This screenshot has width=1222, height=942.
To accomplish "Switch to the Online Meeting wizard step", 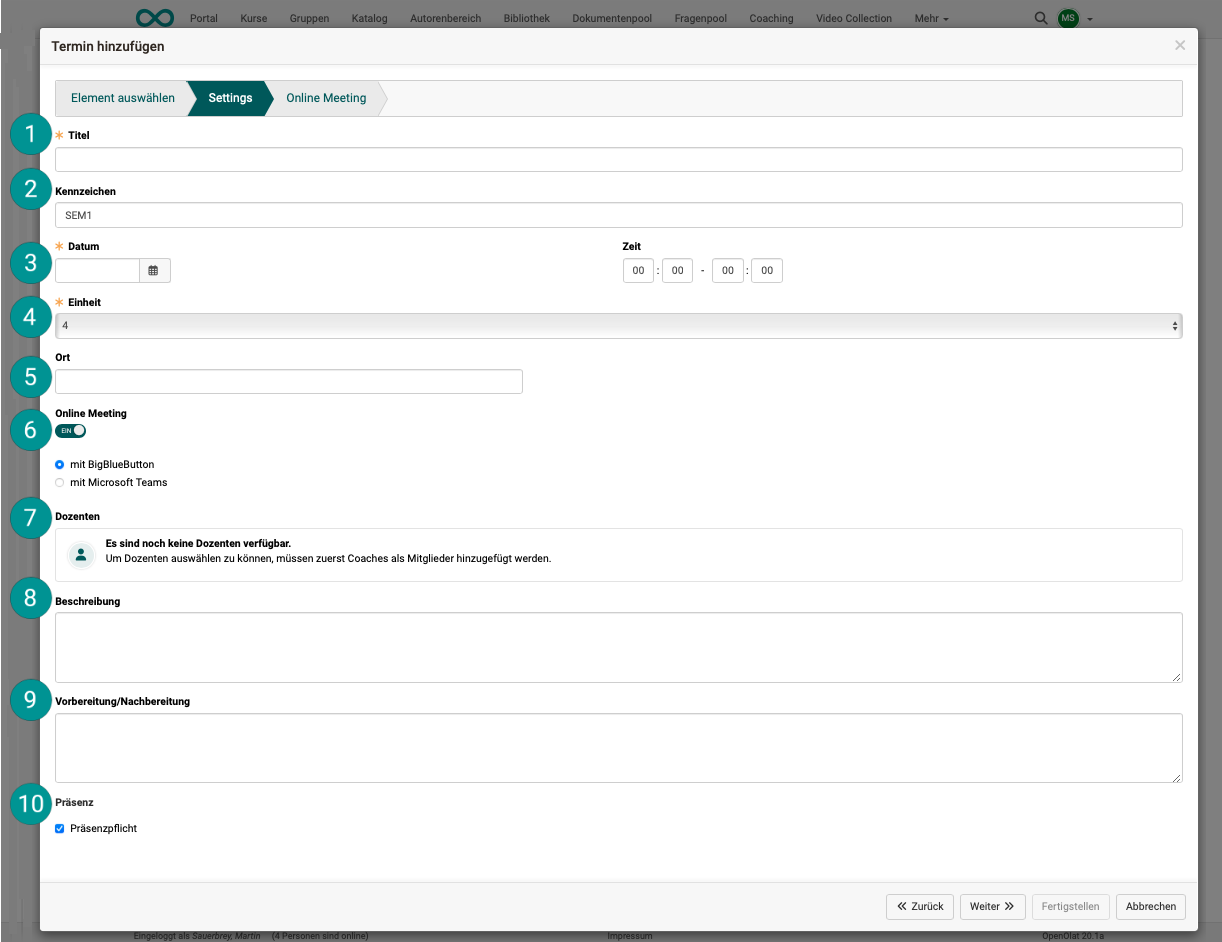I will [x=326, y=98].
